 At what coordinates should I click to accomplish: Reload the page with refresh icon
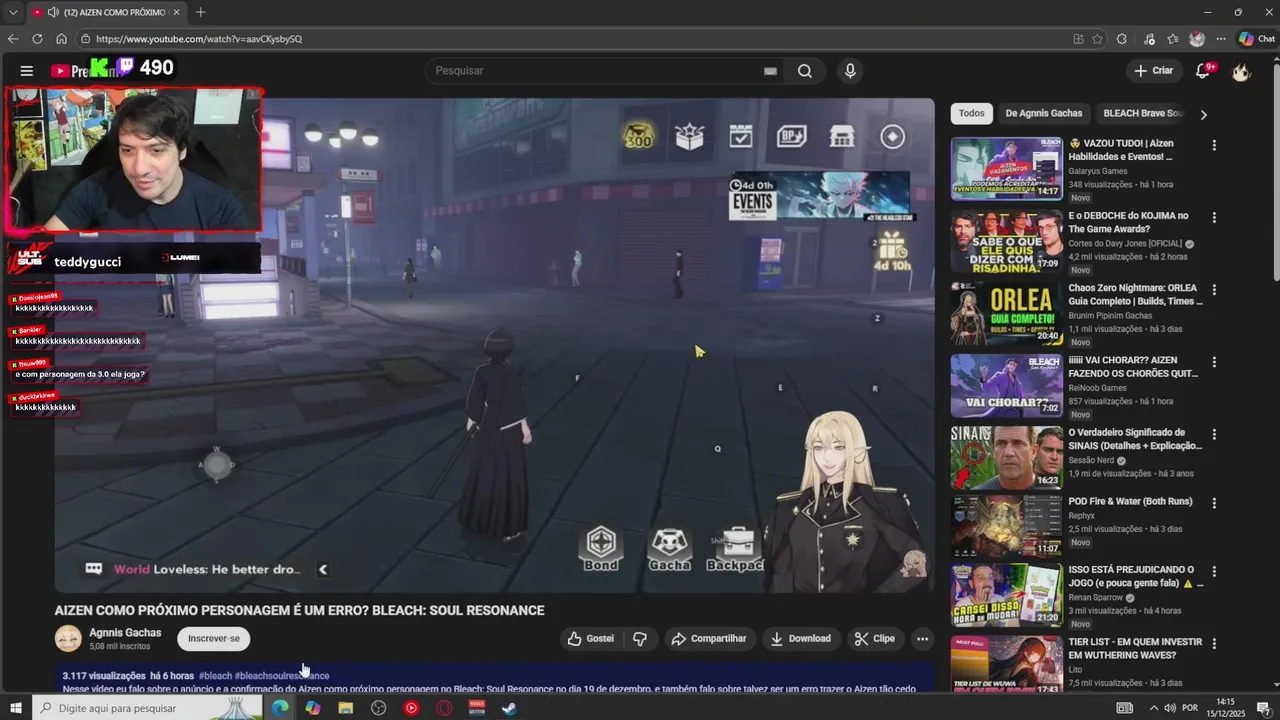point(37,39)
